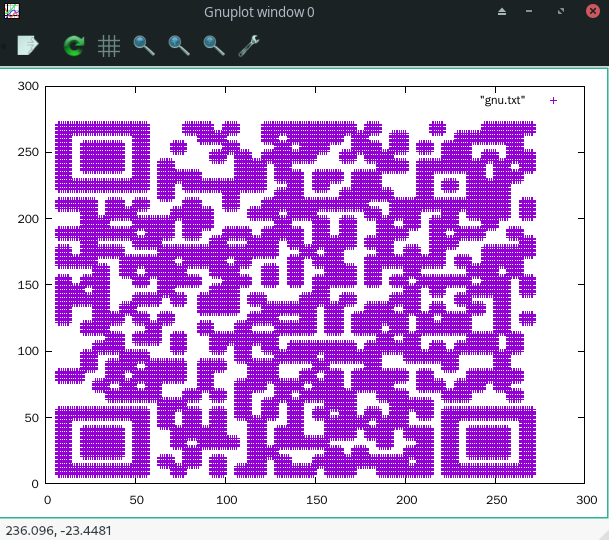Autoscale using the last magnifier icon

point(214,46)
